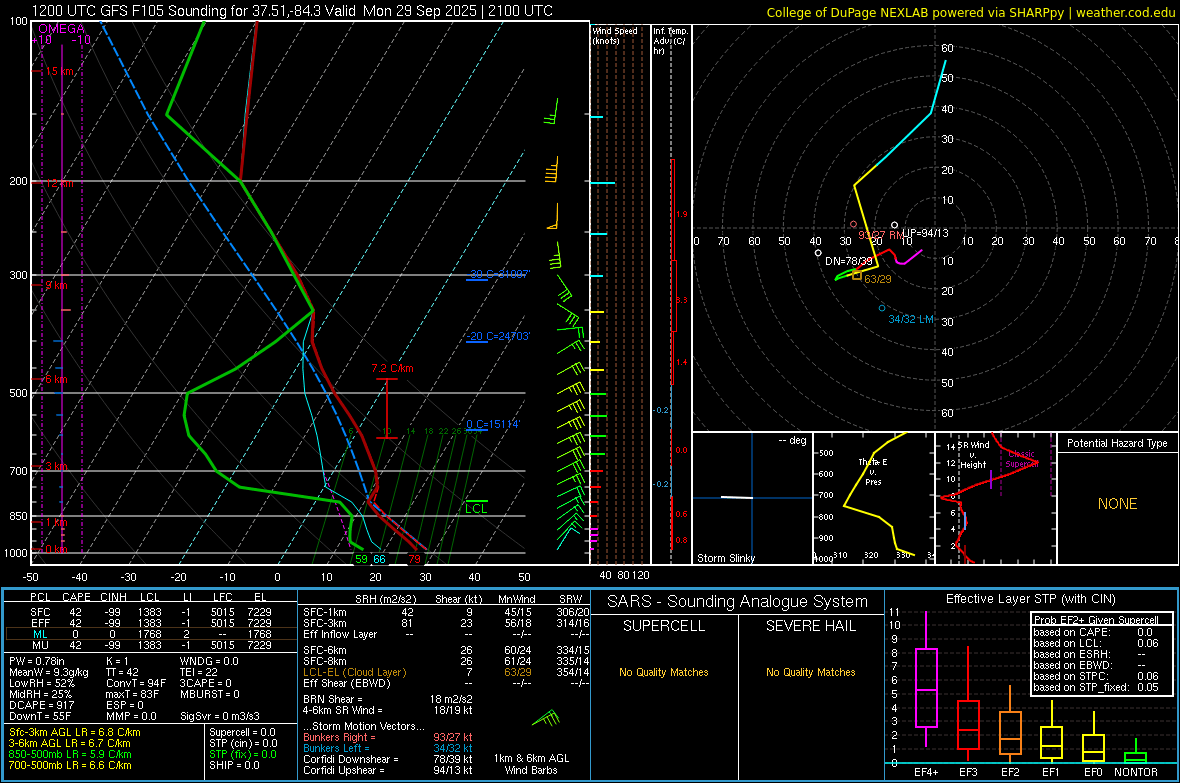This screenshot has height=783, width=1180.
Task: Click the UP=94/13 hodograph label
Action: (x=925, y=233)
